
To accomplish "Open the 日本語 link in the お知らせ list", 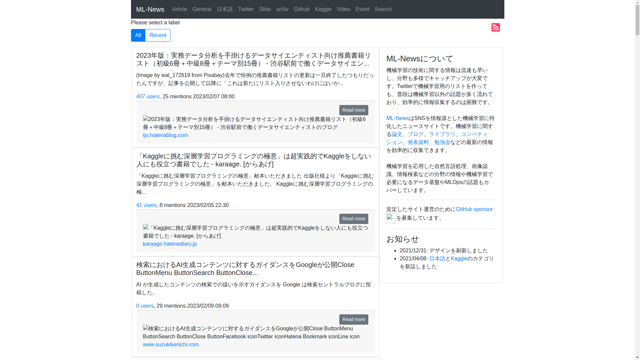I will [x=437, y=259].
